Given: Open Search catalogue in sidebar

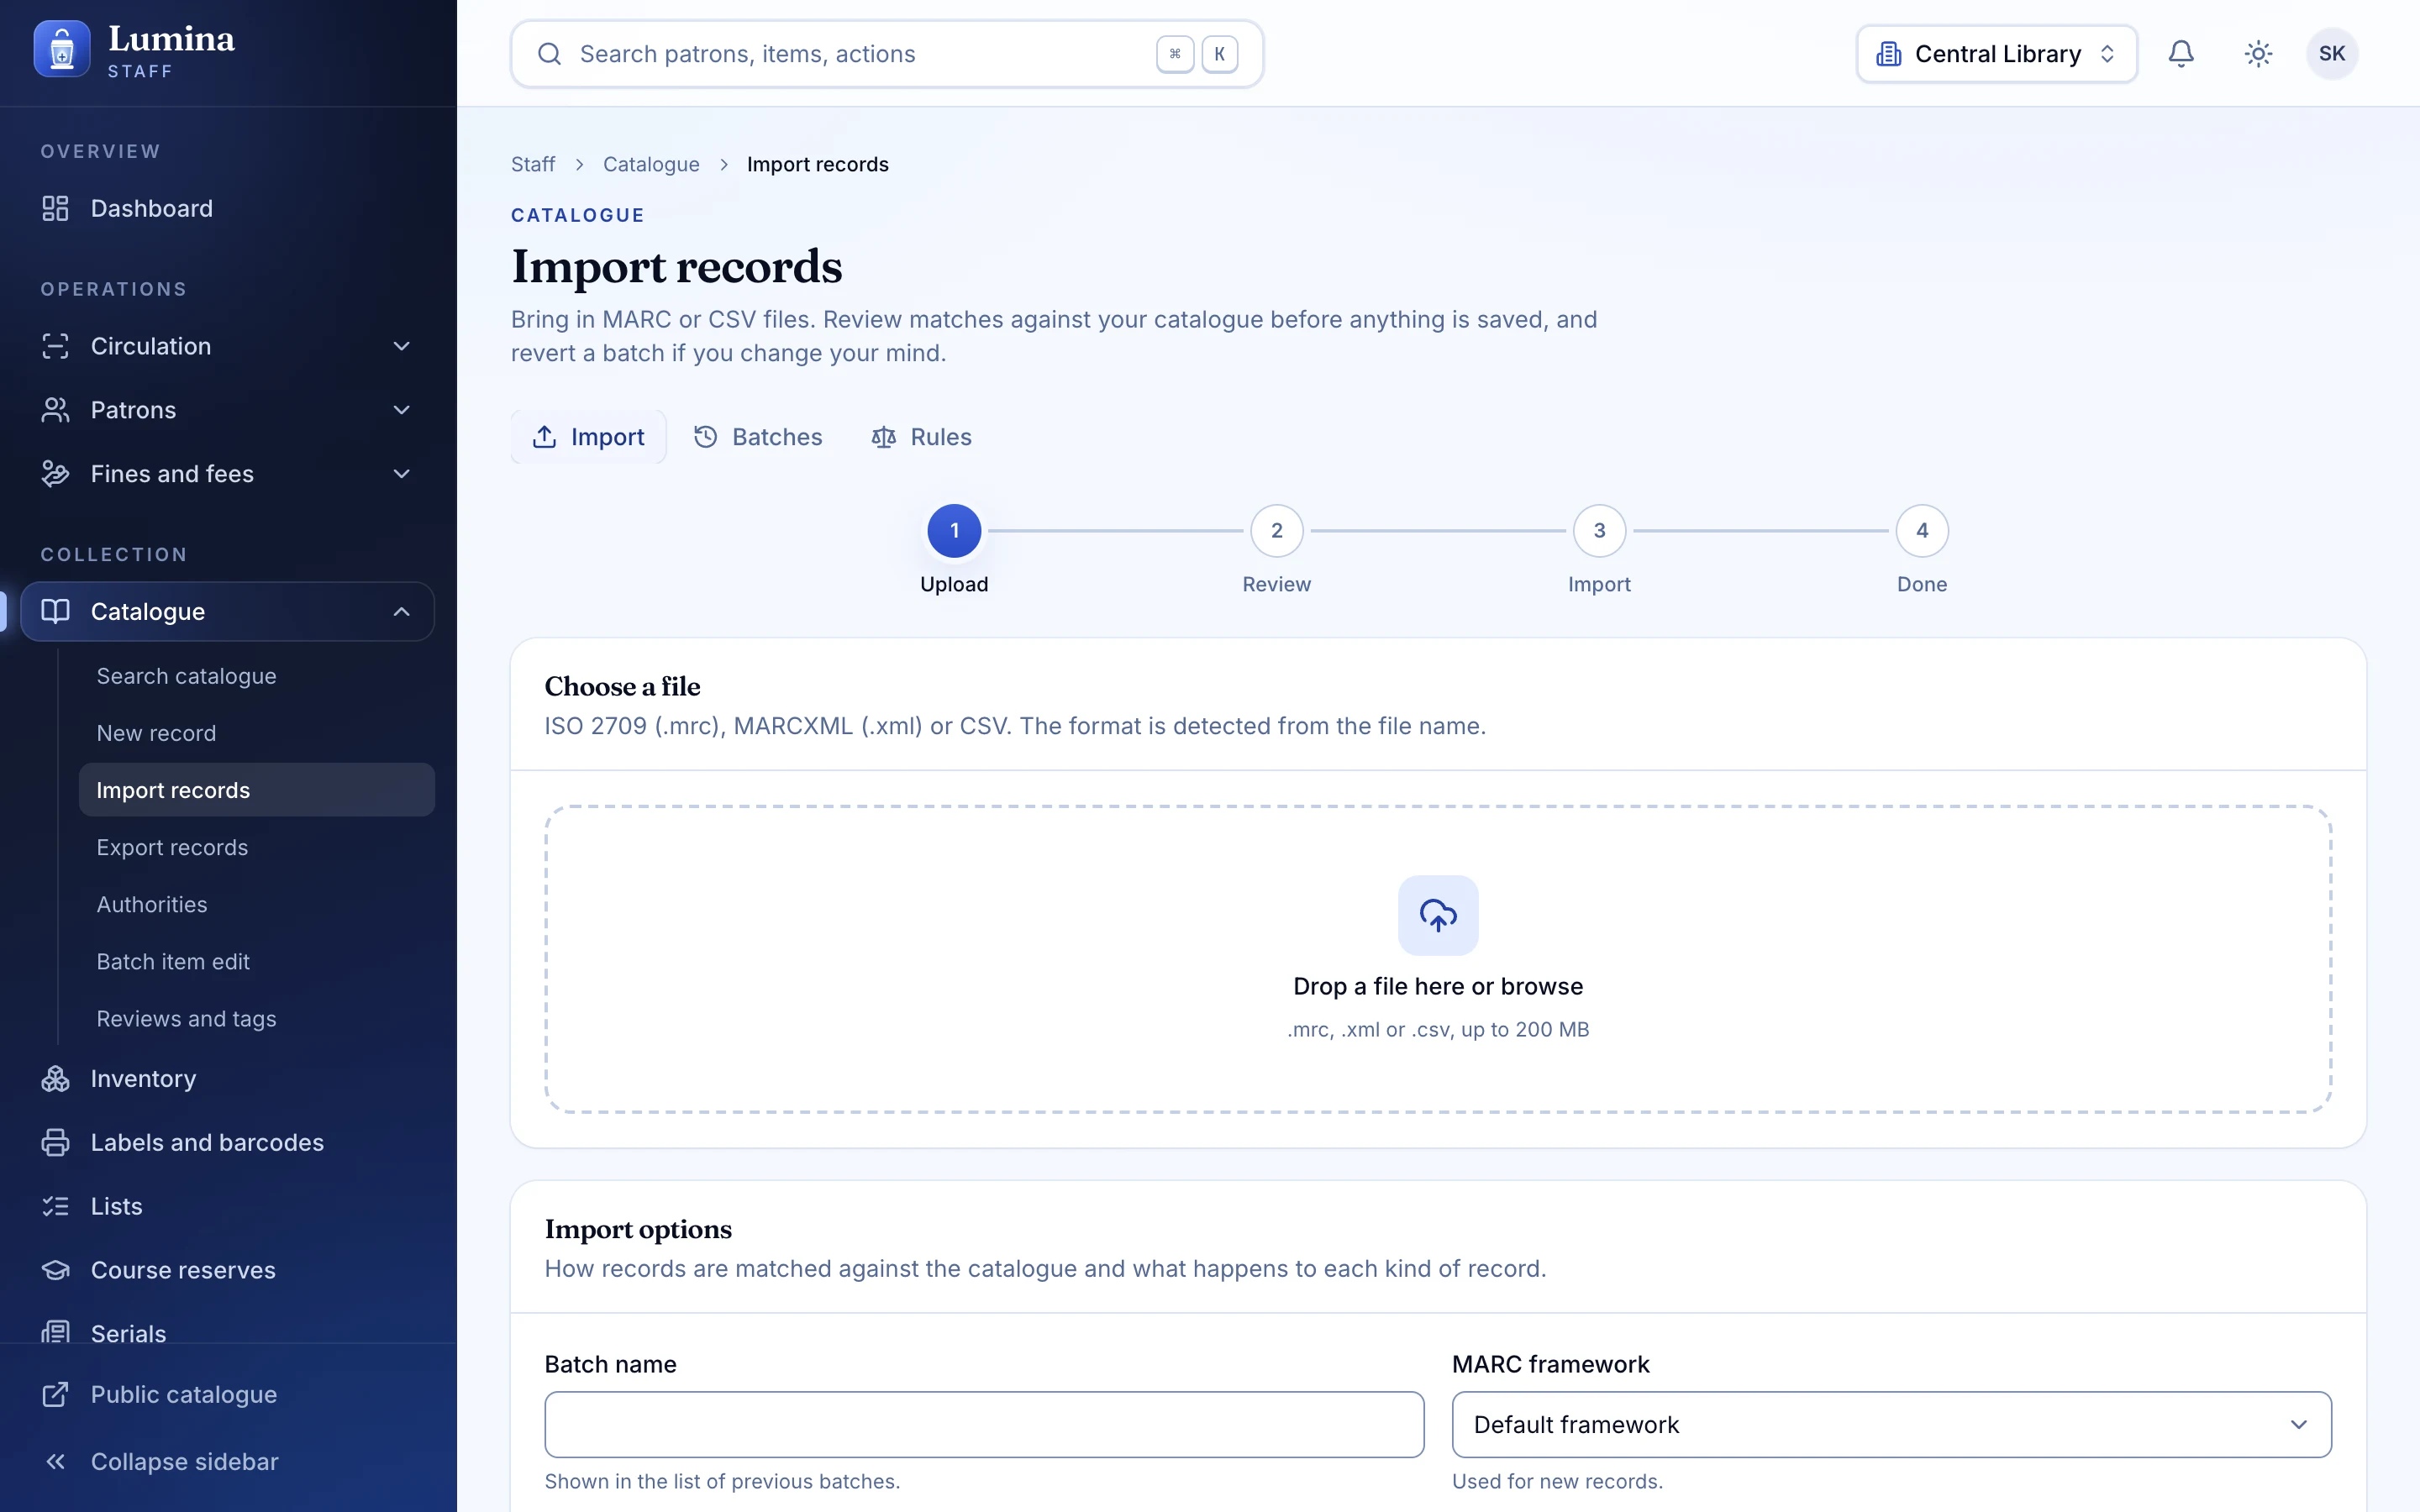Looking at the screenshot, I should (257, 676).
